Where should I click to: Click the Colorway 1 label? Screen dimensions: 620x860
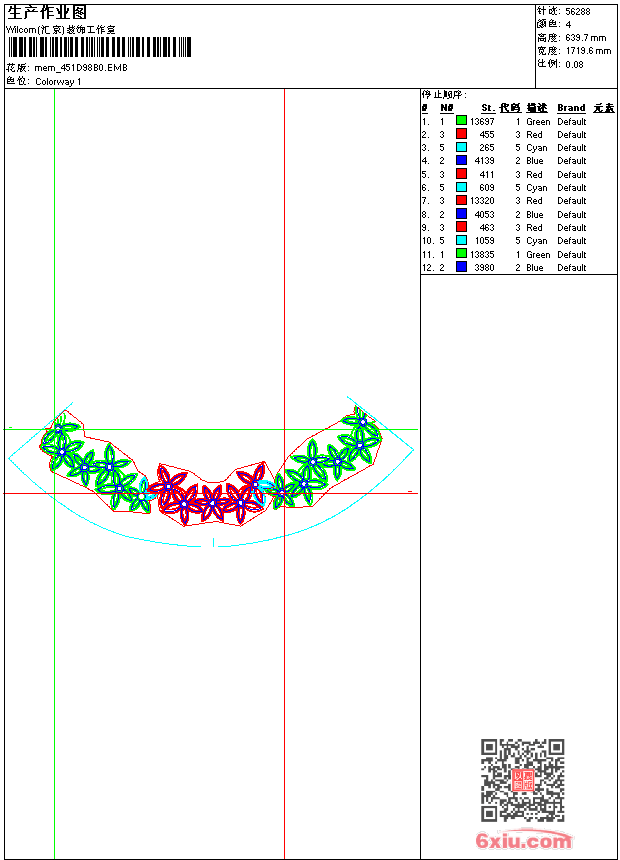[58, 82]
